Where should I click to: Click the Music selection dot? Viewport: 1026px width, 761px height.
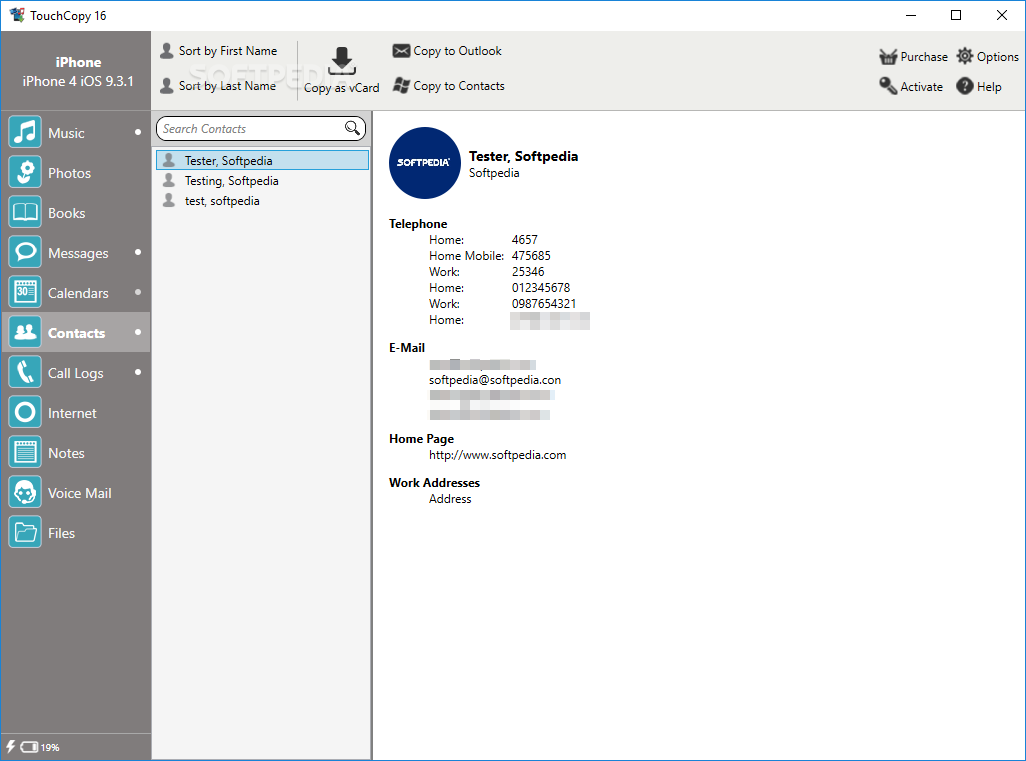(x=137, y=132)
